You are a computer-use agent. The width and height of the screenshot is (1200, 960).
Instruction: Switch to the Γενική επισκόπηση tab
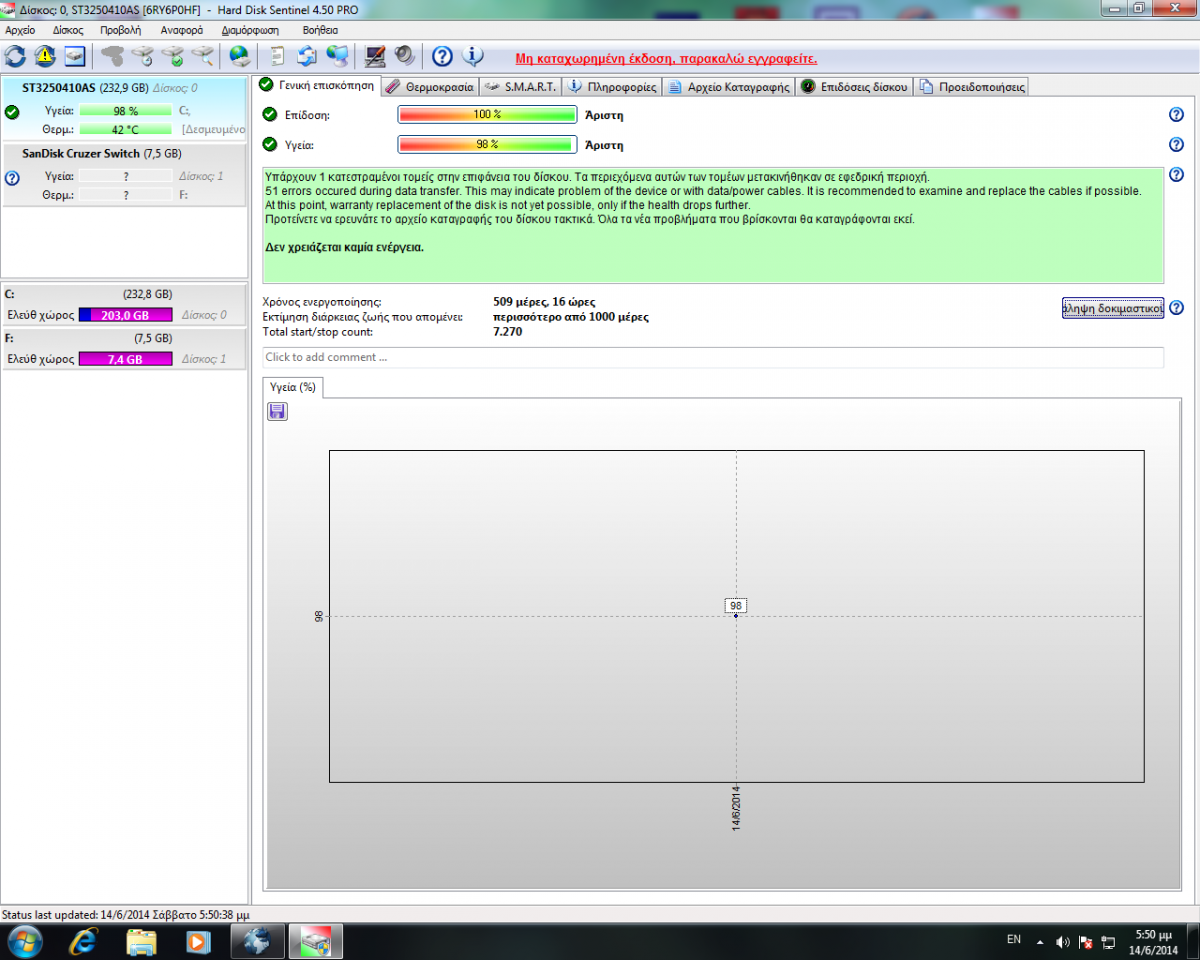pyautogui.click(x=316, y=86)
